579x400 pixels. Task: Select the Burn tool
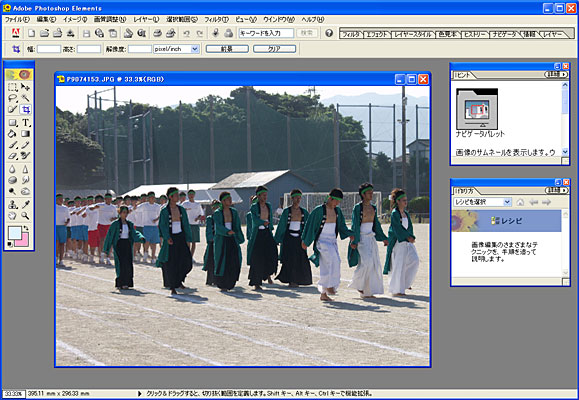click(25, 191)
